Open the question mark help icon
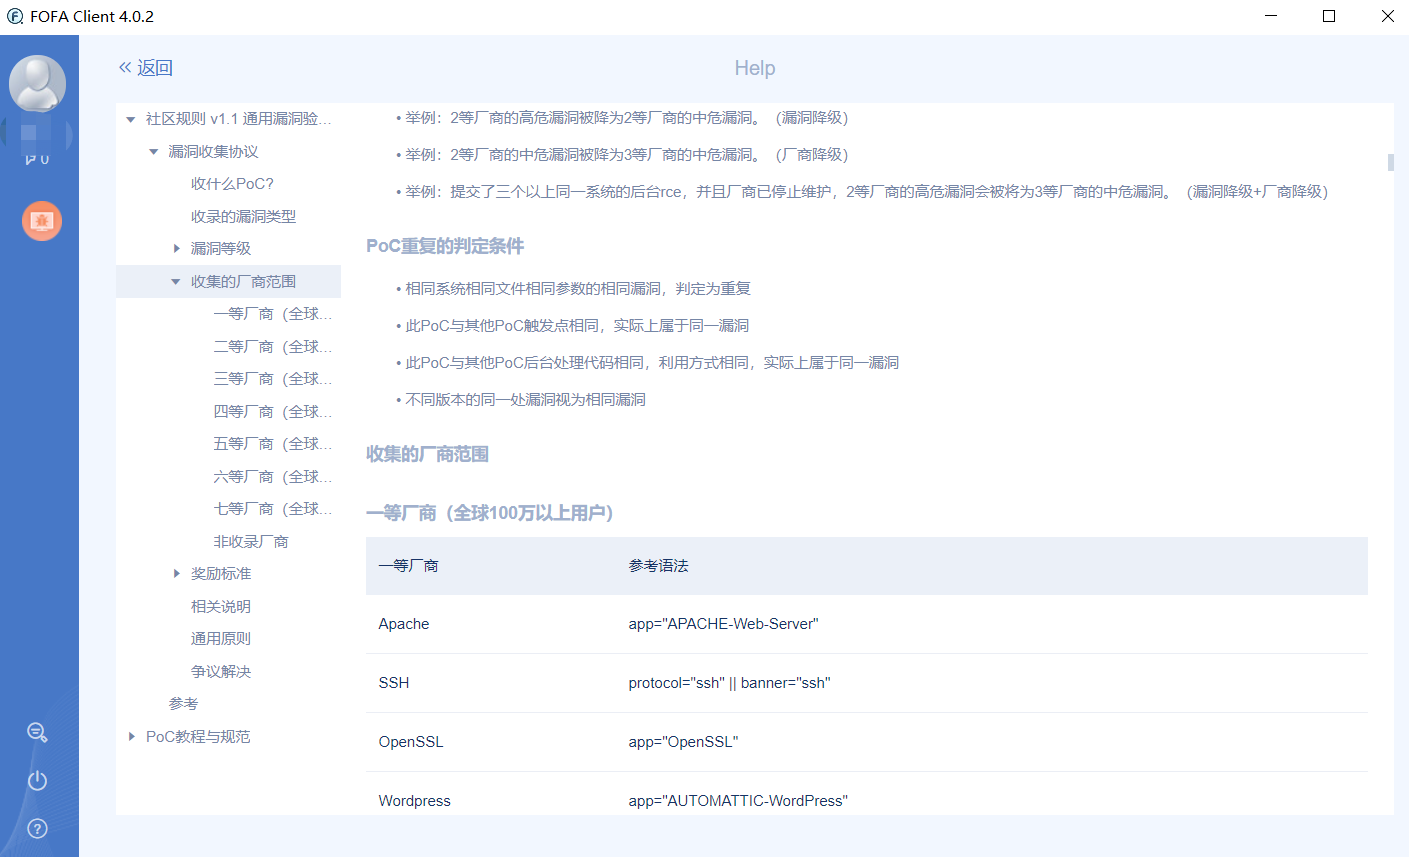Screen dimensions: 1409x857 (x=37, y=828)
